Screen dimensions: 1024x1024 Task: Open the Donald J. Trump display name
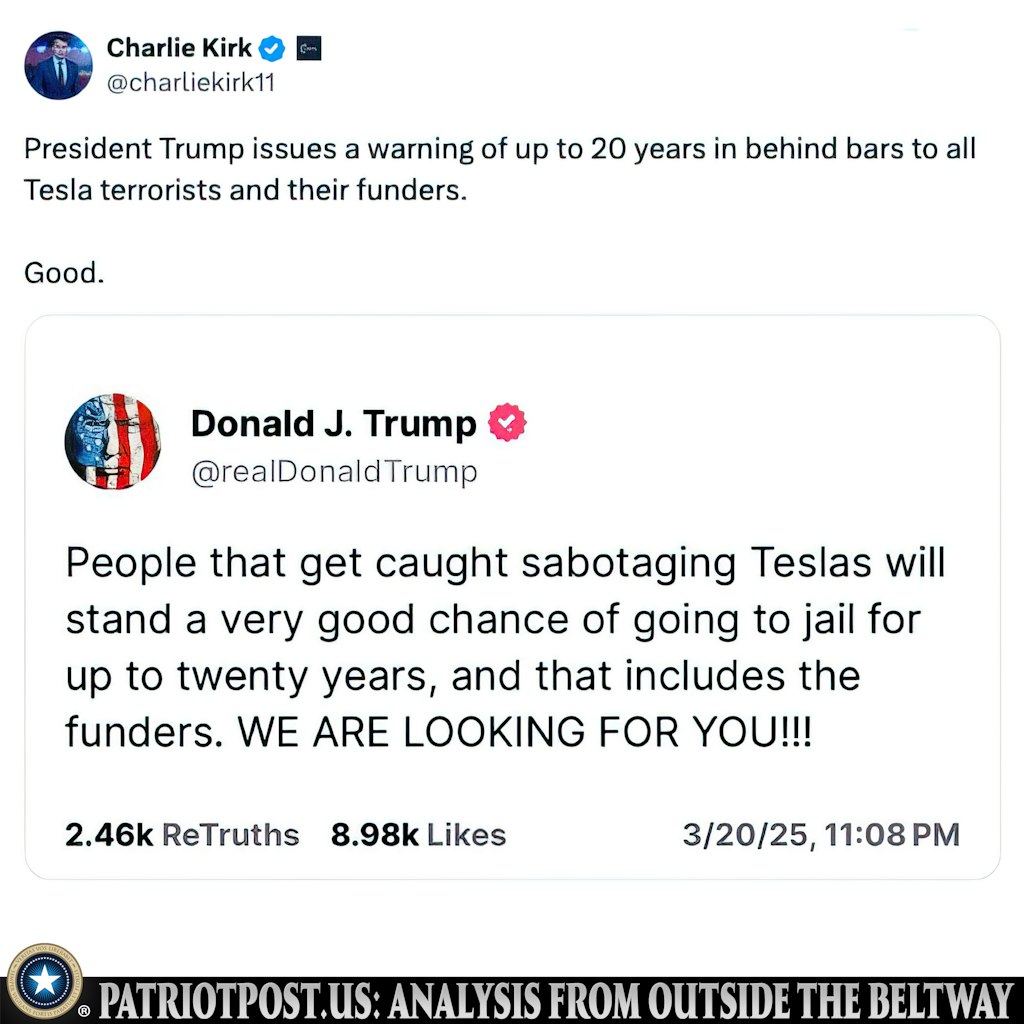(x=333, y=424)
